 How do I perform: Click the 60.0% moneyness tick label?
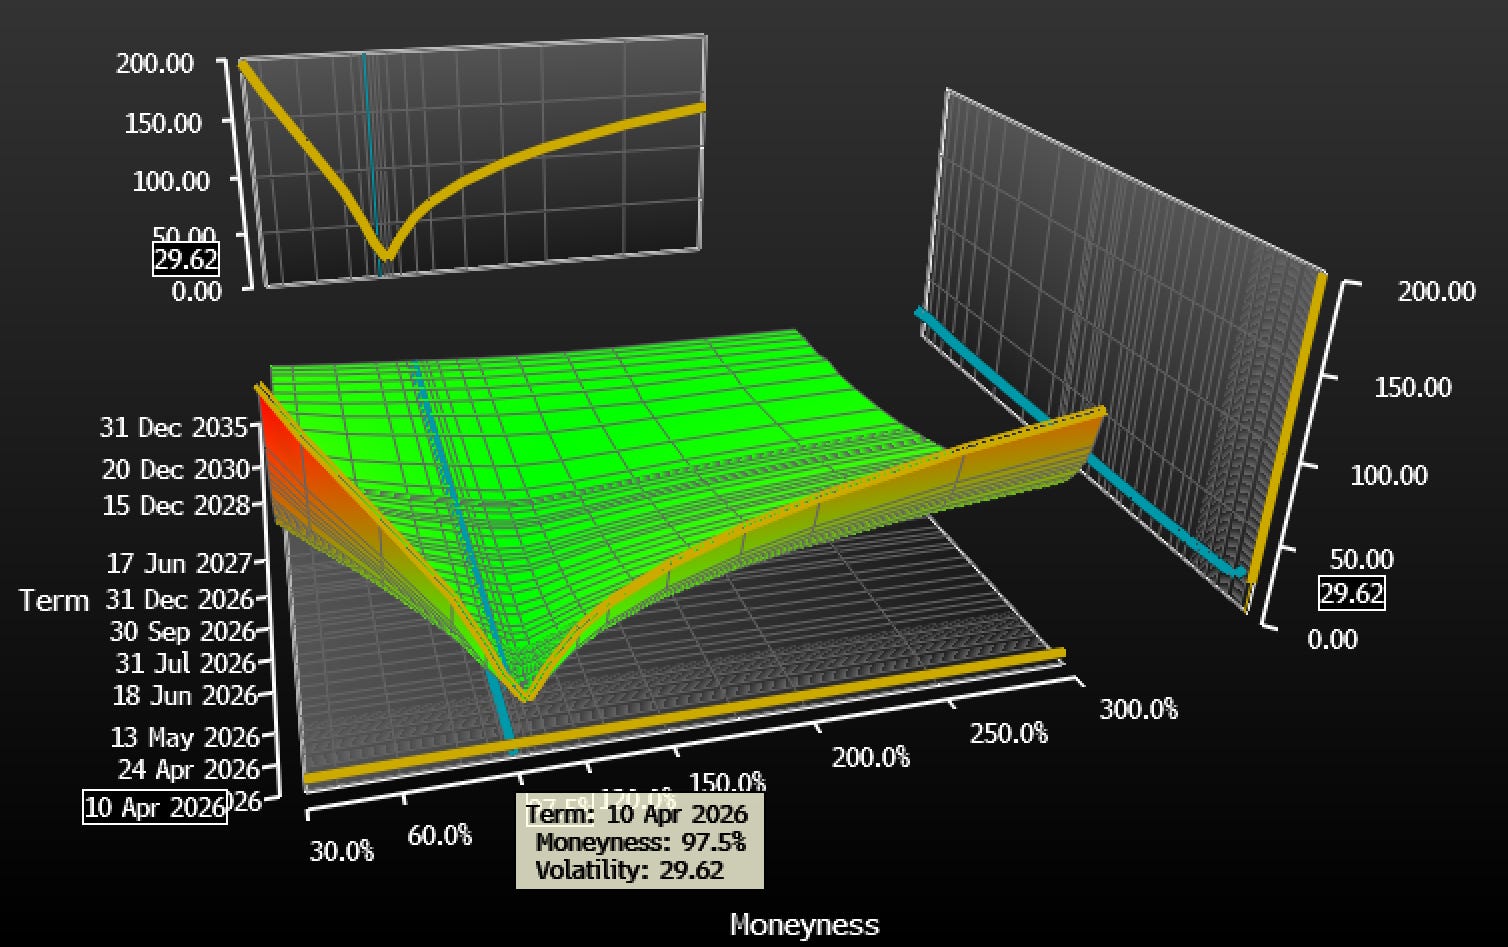(x=440, y=835)
